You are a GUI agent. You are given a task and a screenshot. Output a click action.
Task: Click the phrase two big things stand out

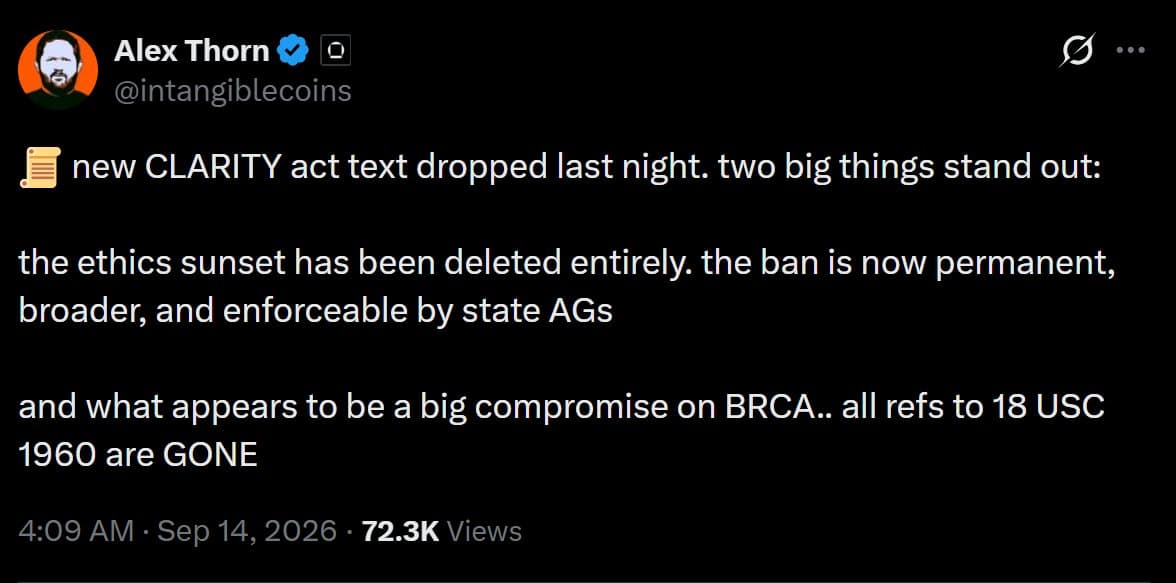pyautogui.click(x=909, y=168)
